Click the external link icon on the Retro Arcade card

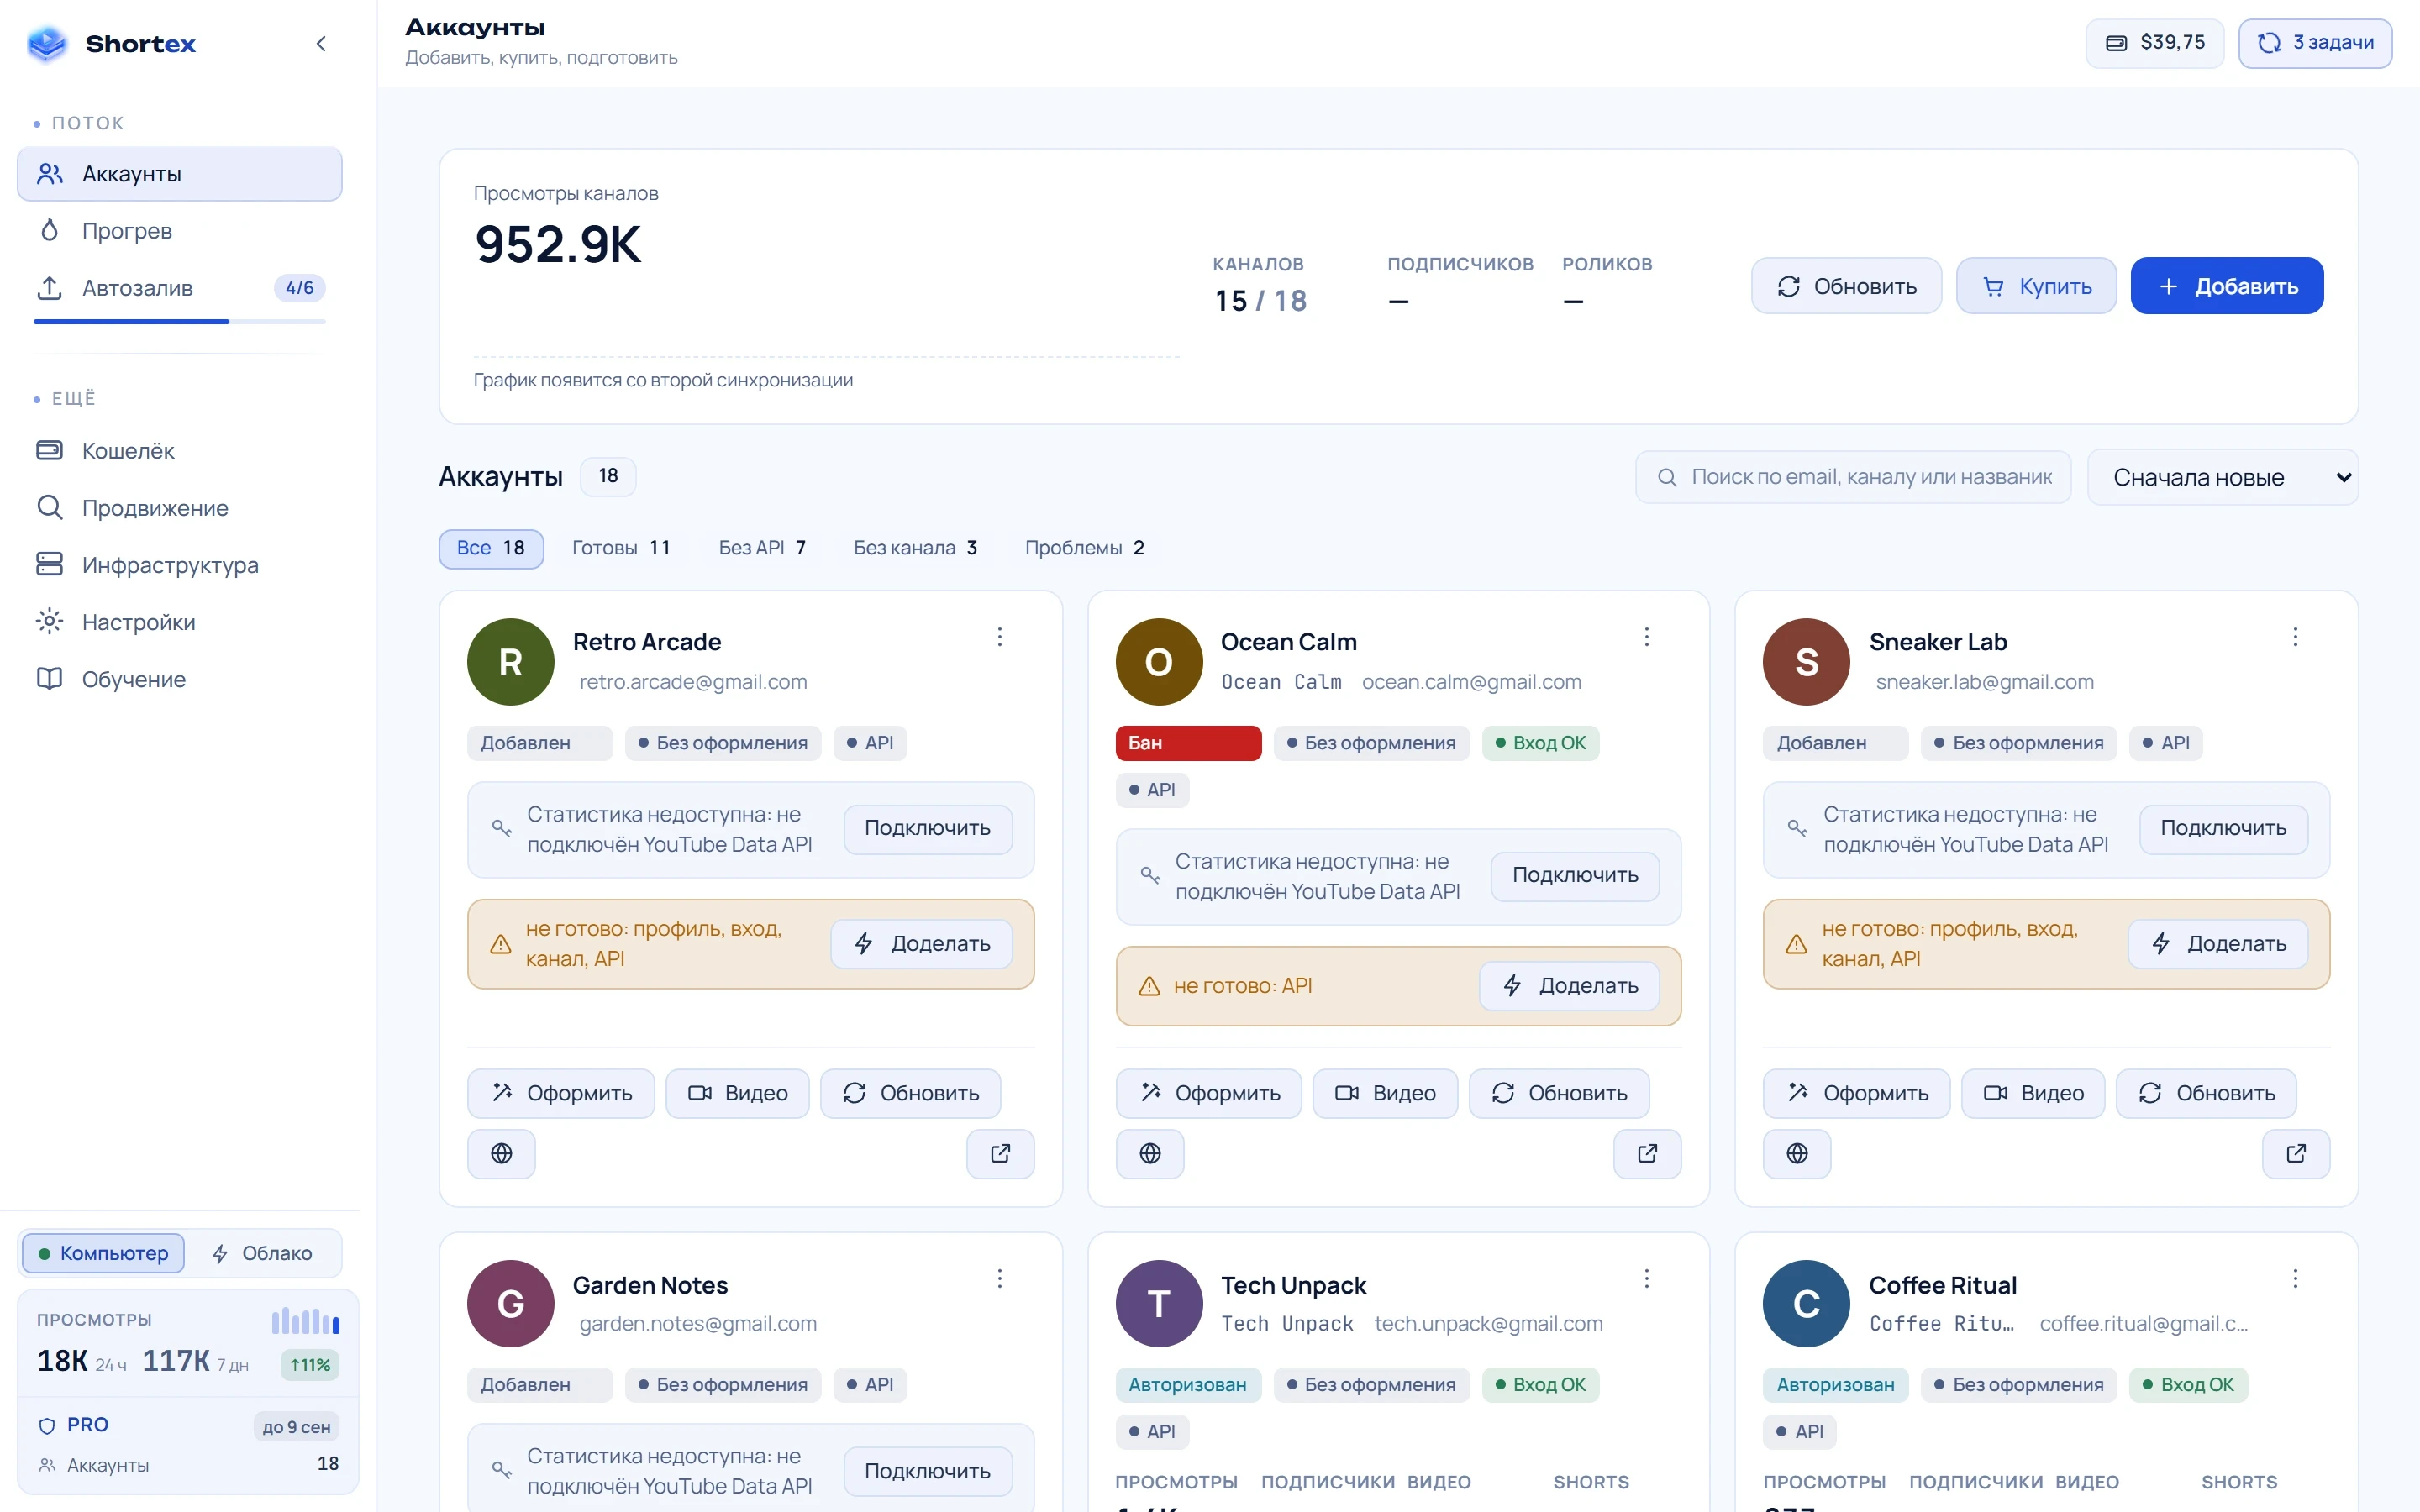(1000, 1154)
